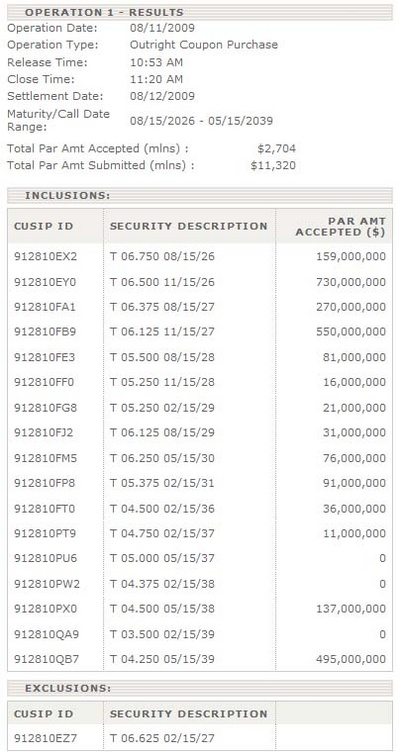Screen dimensions: 400x756
Task: Select the 36,000,000 amount for 912810FT0
Action: [354, 509]
